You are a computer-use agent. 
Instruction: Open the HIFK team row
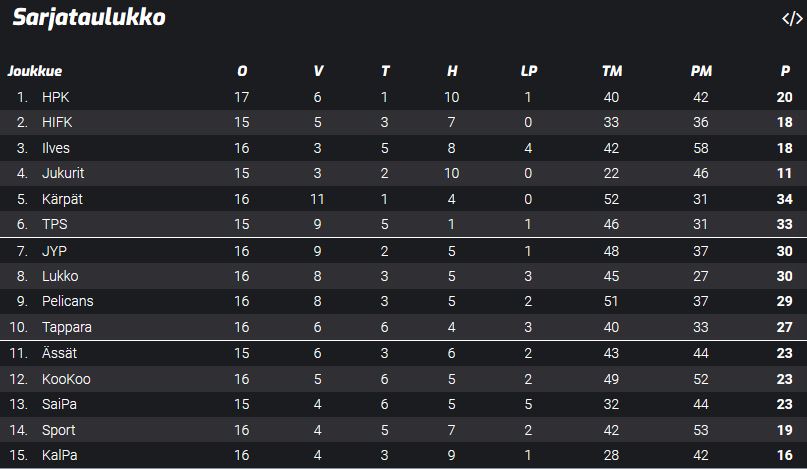[x=57, y=122]
